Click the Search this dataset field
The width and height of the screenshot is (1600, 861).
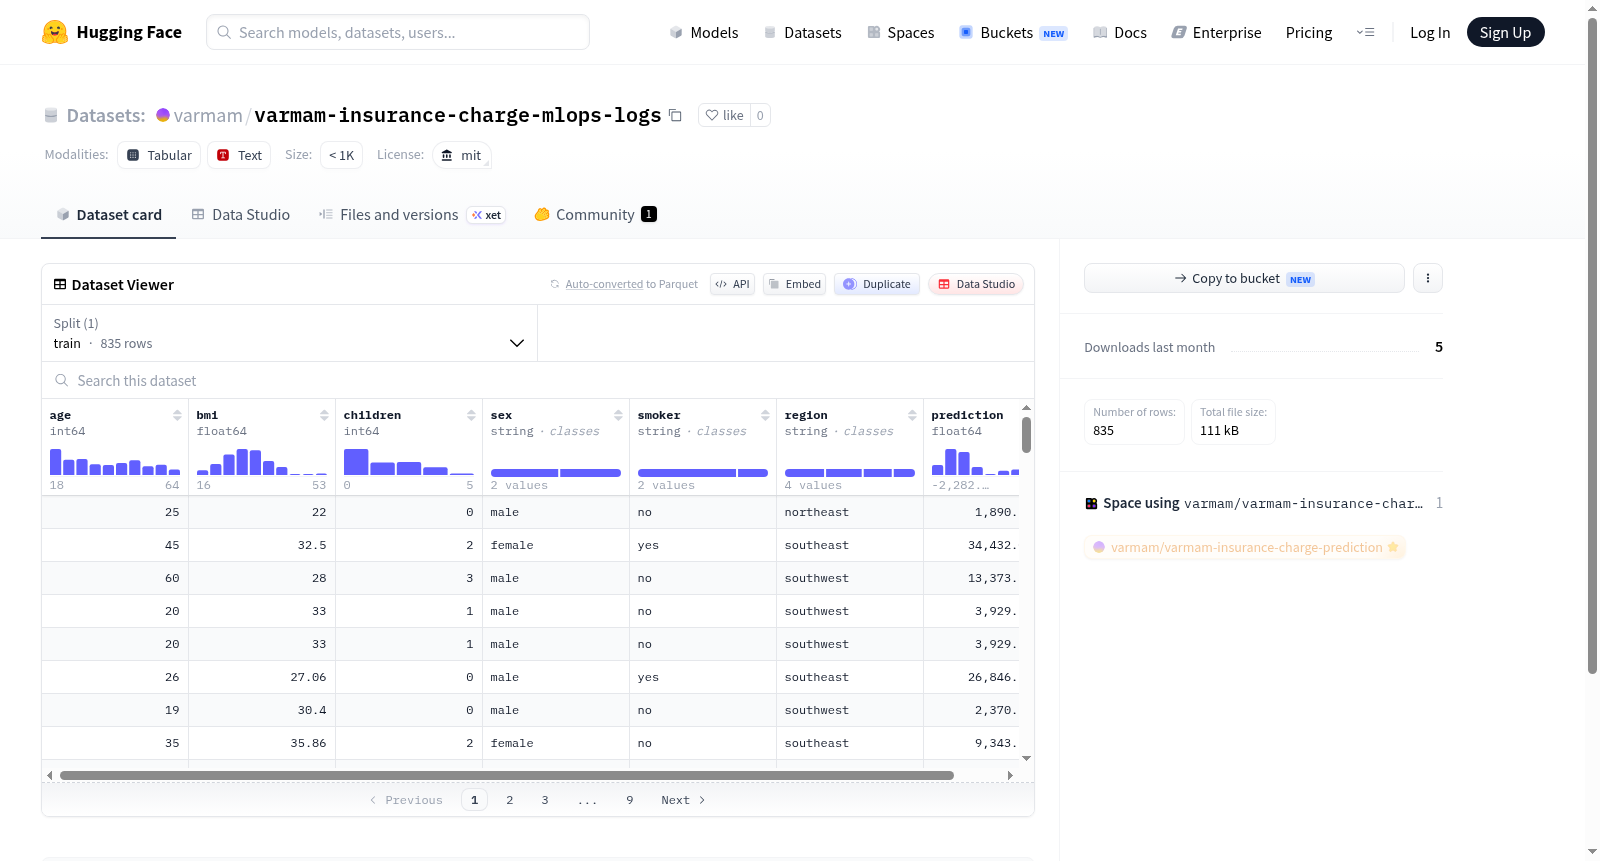[538, 380]
